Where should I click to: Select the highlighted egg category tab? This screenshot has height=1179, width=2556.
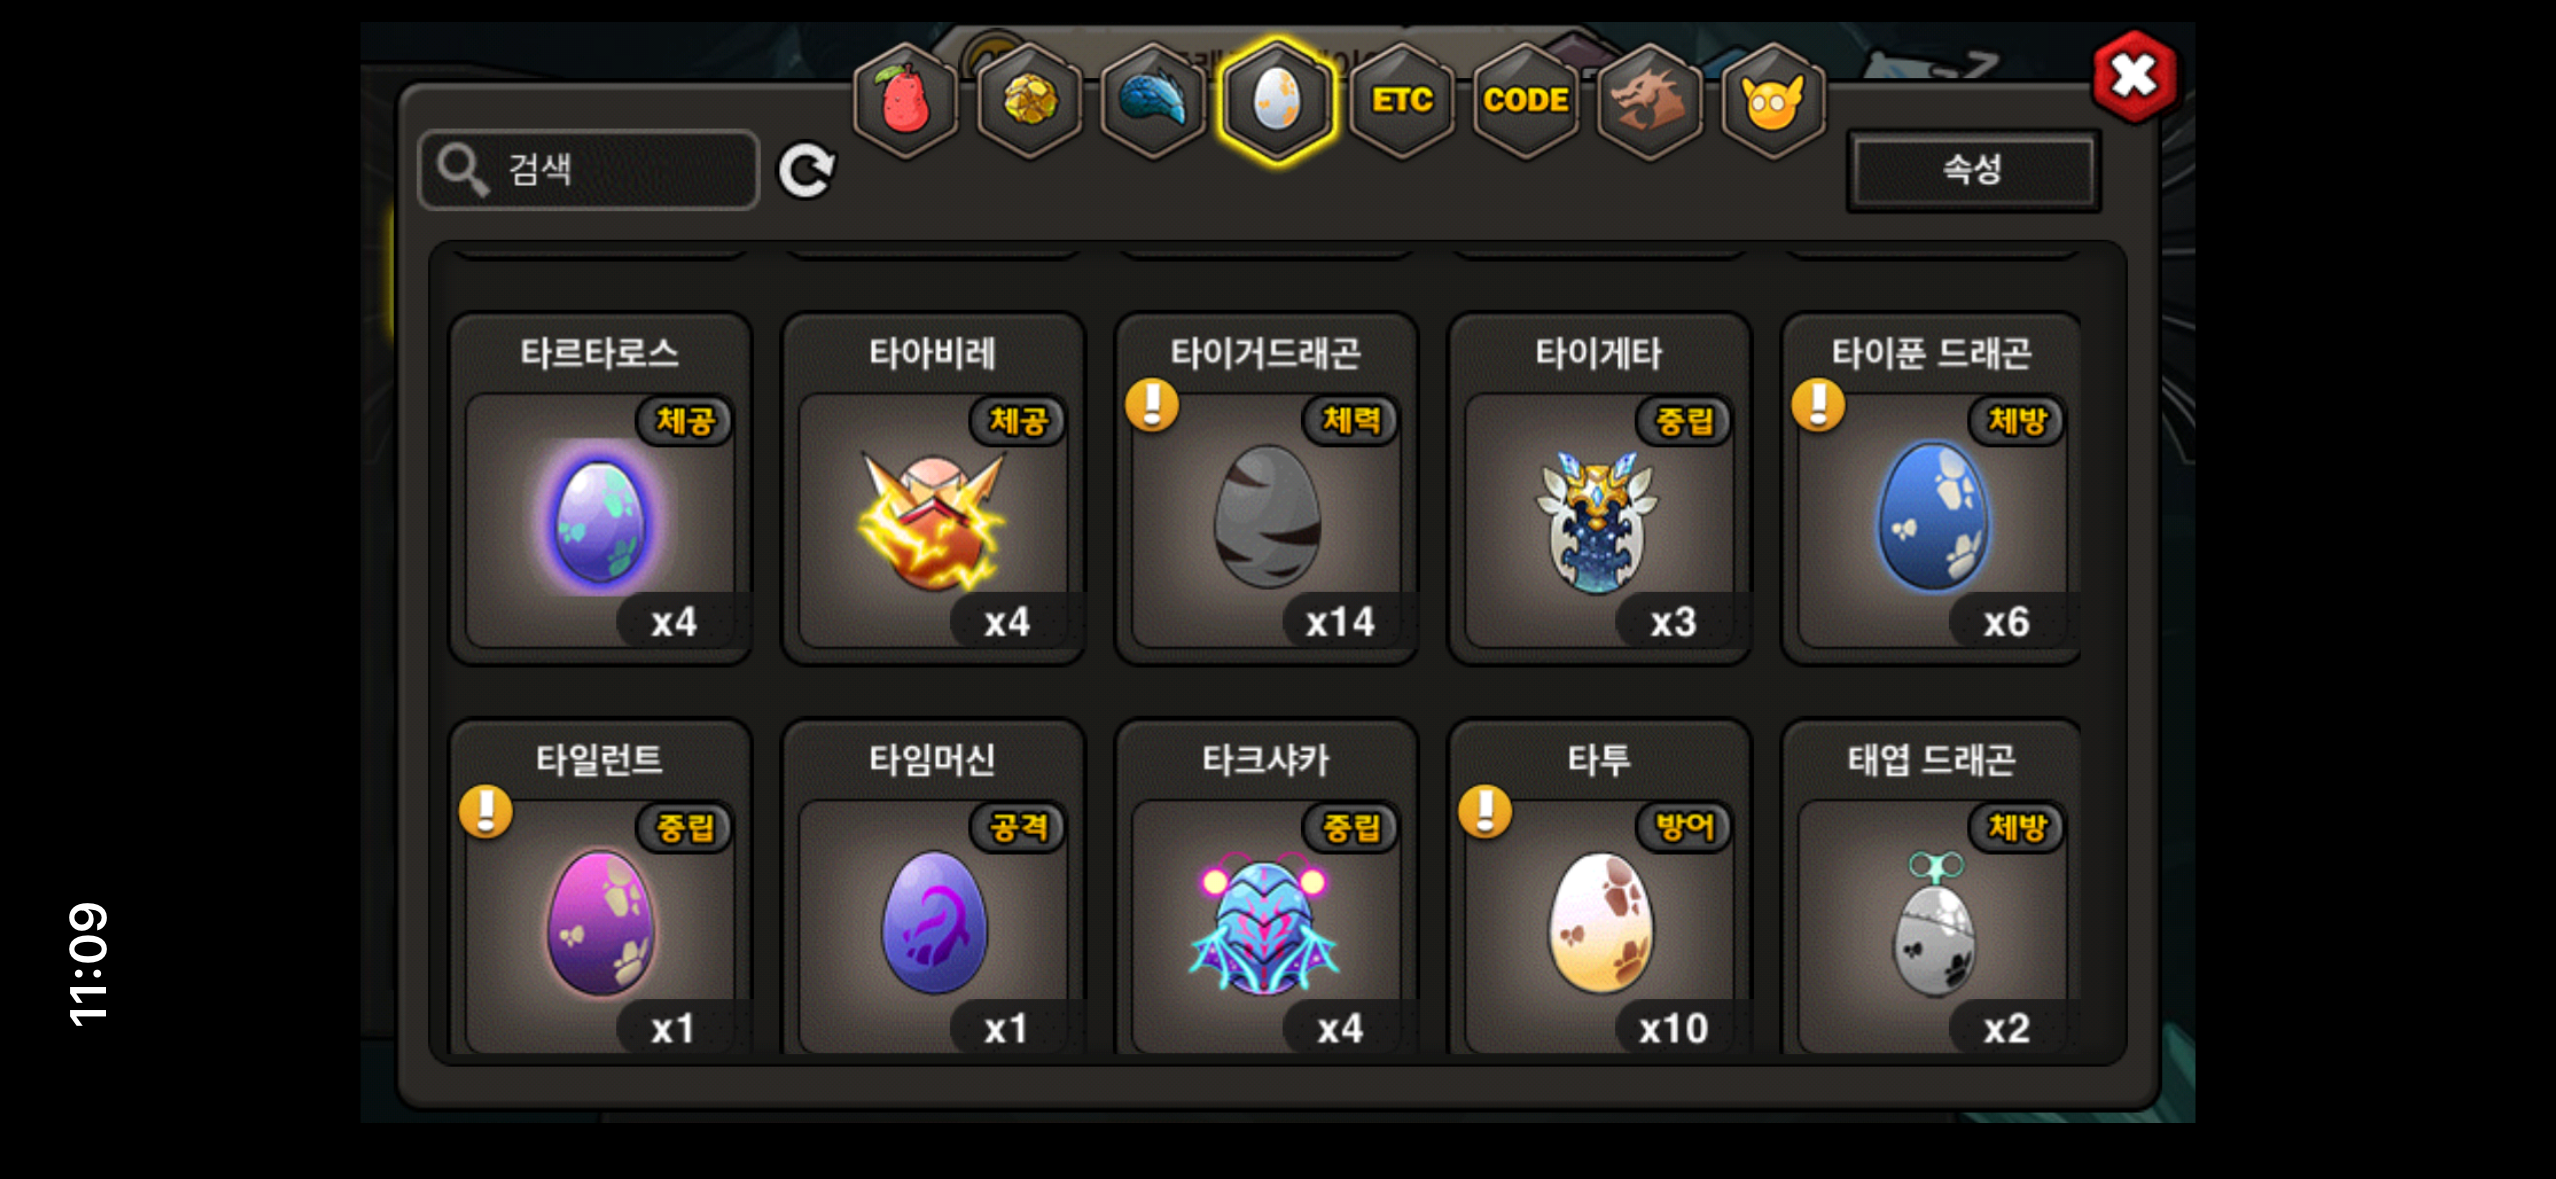coord(1277,100)
